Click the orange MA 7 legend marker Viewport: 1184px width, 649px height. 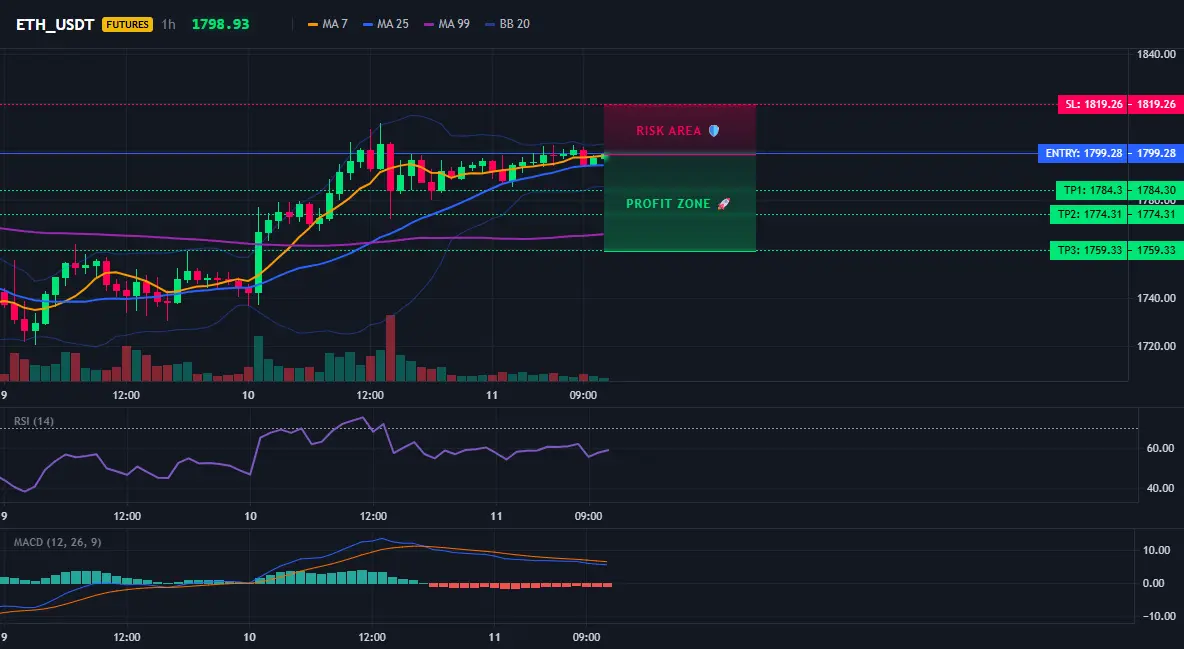(313, 24)
